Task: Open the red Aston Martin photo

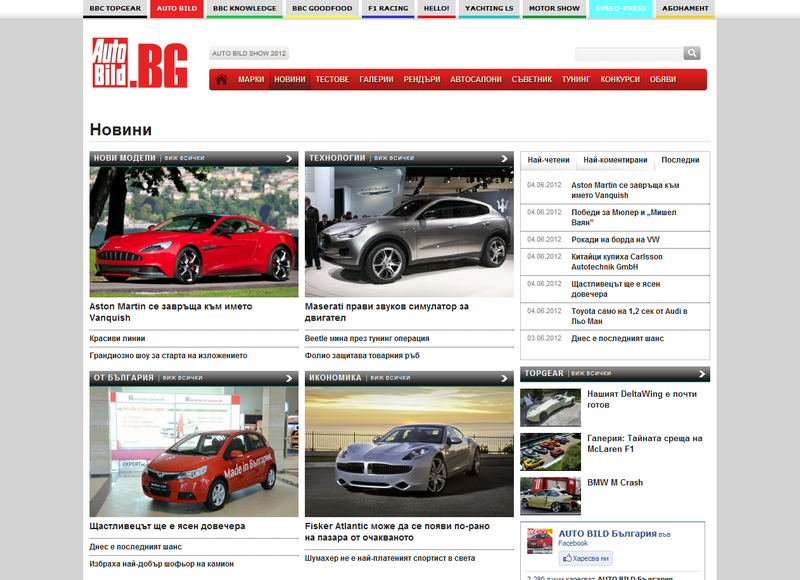Action: pyautogui.click(x=194, y=232)
